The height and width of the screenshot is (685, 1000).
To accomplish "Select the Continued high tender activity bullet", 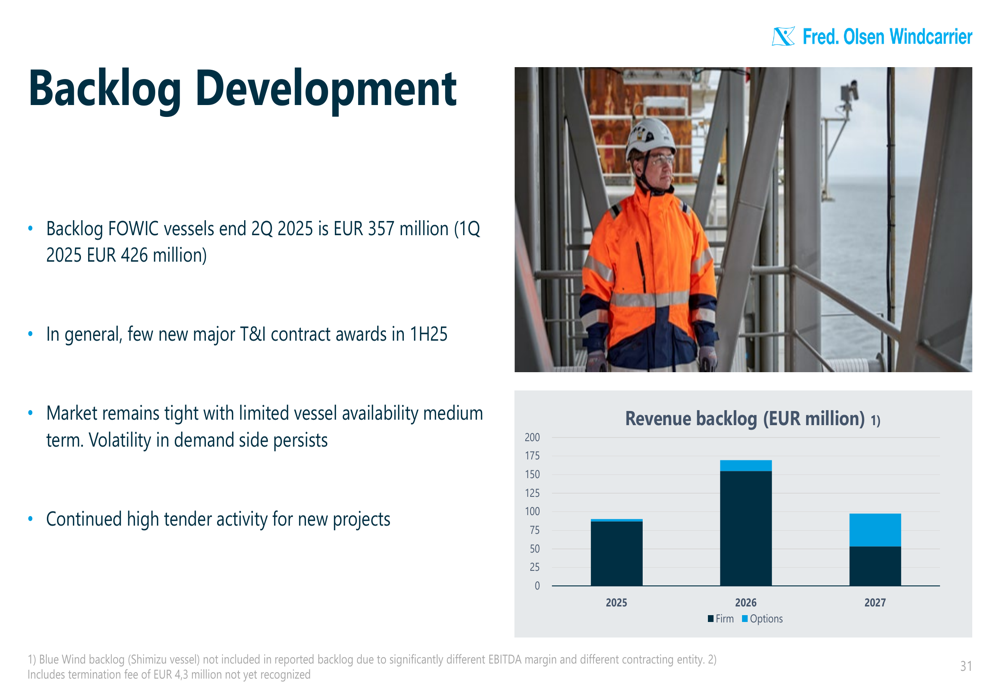I will coord(218,519).
